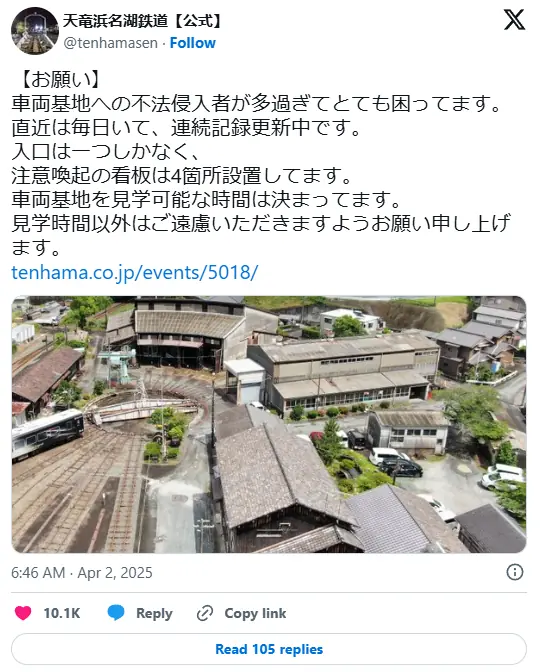This screenshot has height=672, width=540.
Task: Follow the @tenhamasen account
Action: 192,43
